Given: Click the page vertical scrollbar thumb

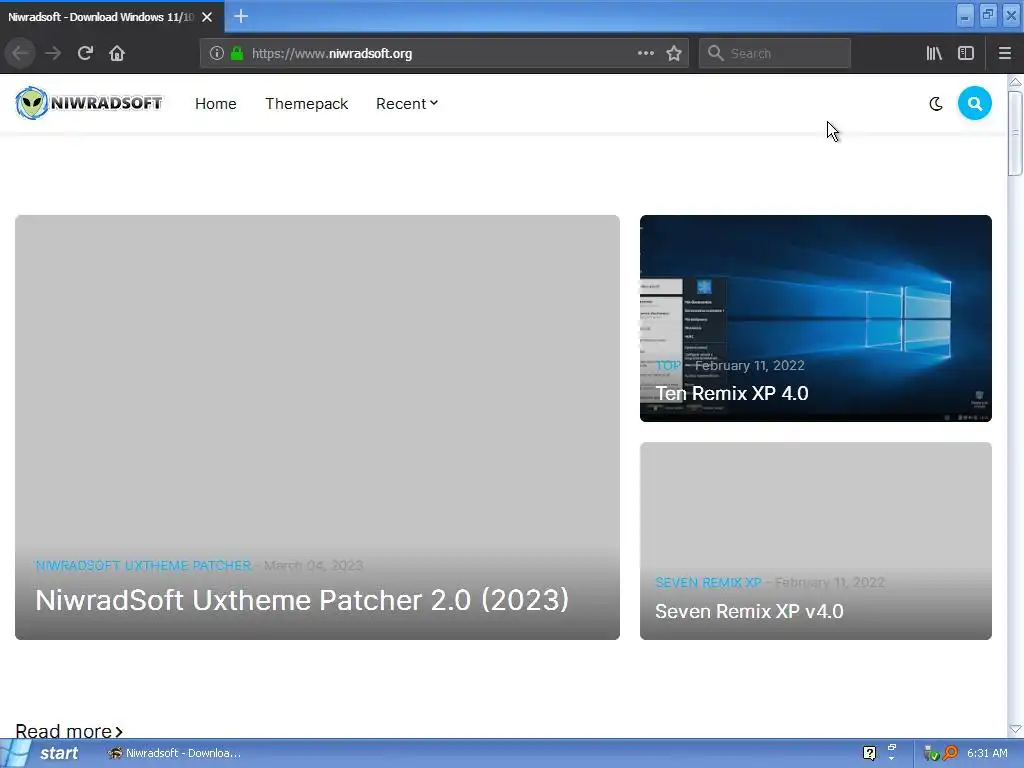Looking at the screenshot, I should (1015, 133).
